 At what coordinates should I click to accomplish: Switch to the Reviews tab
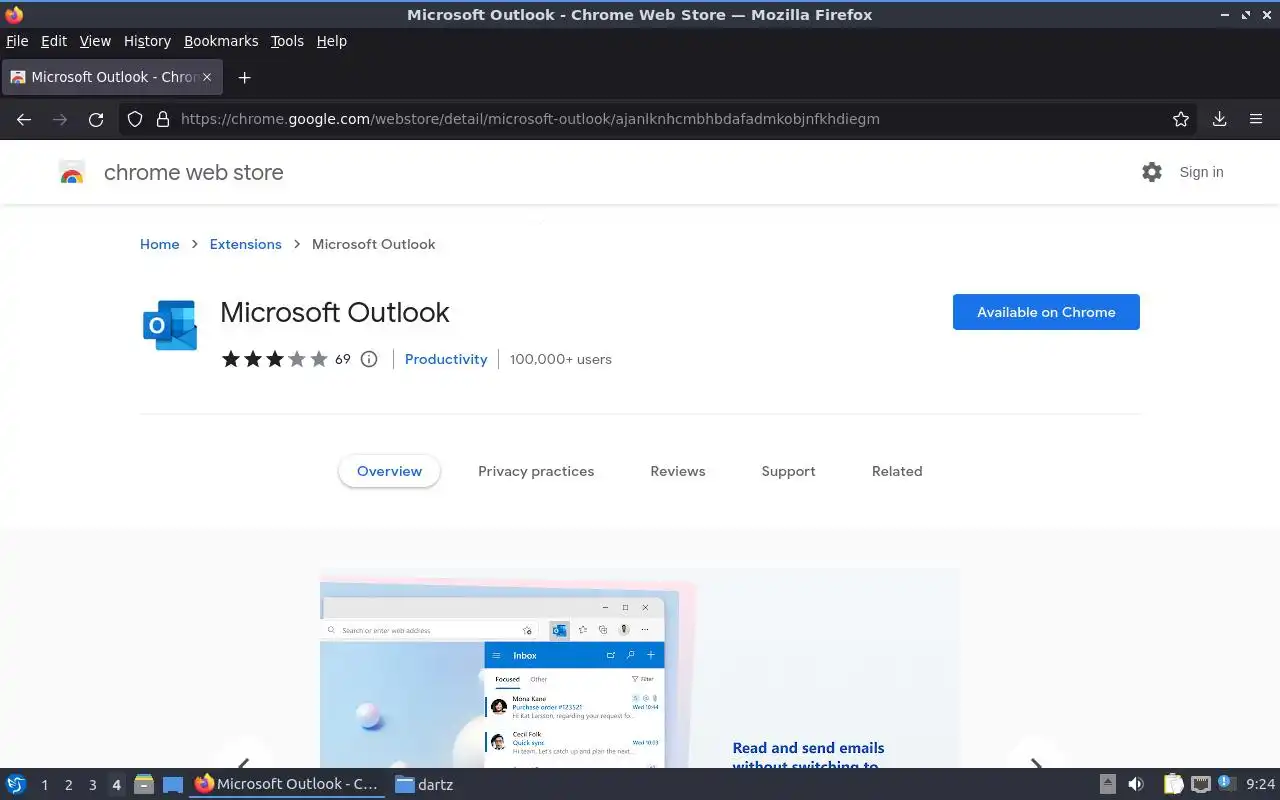click(678, 471)
